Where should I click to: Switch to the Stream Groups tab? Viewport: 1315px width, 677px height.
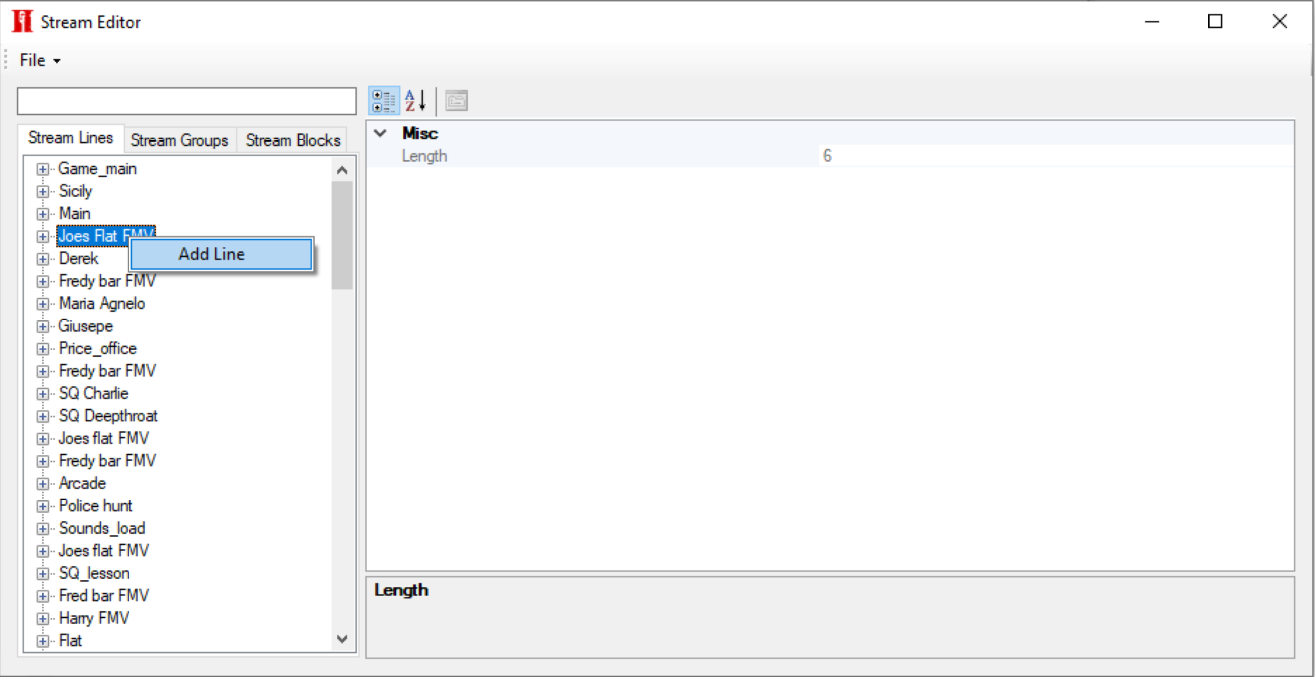point(180,140)
